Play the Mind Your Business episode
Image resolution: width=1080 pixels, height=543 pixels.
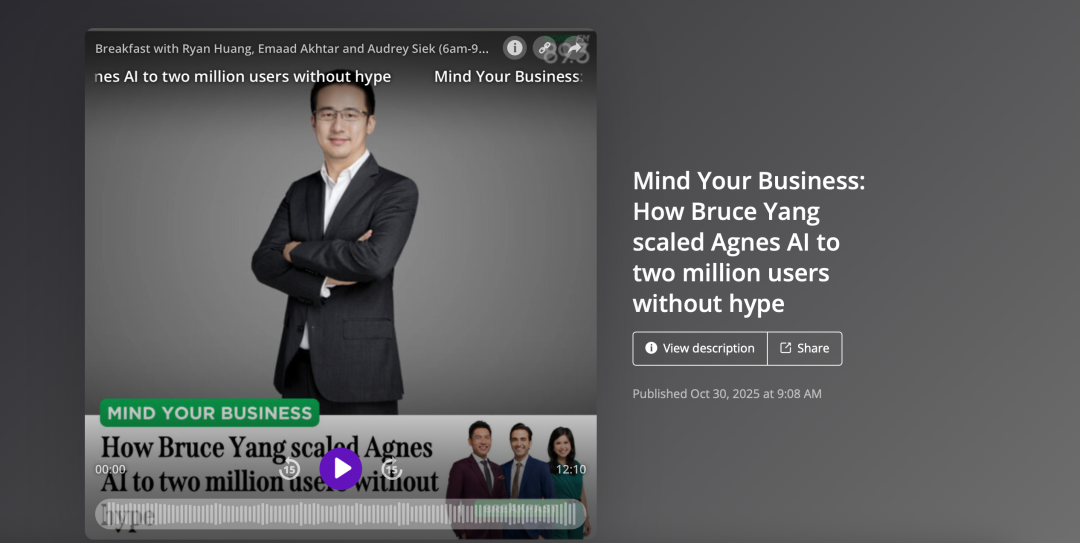(x=340, y=469)
